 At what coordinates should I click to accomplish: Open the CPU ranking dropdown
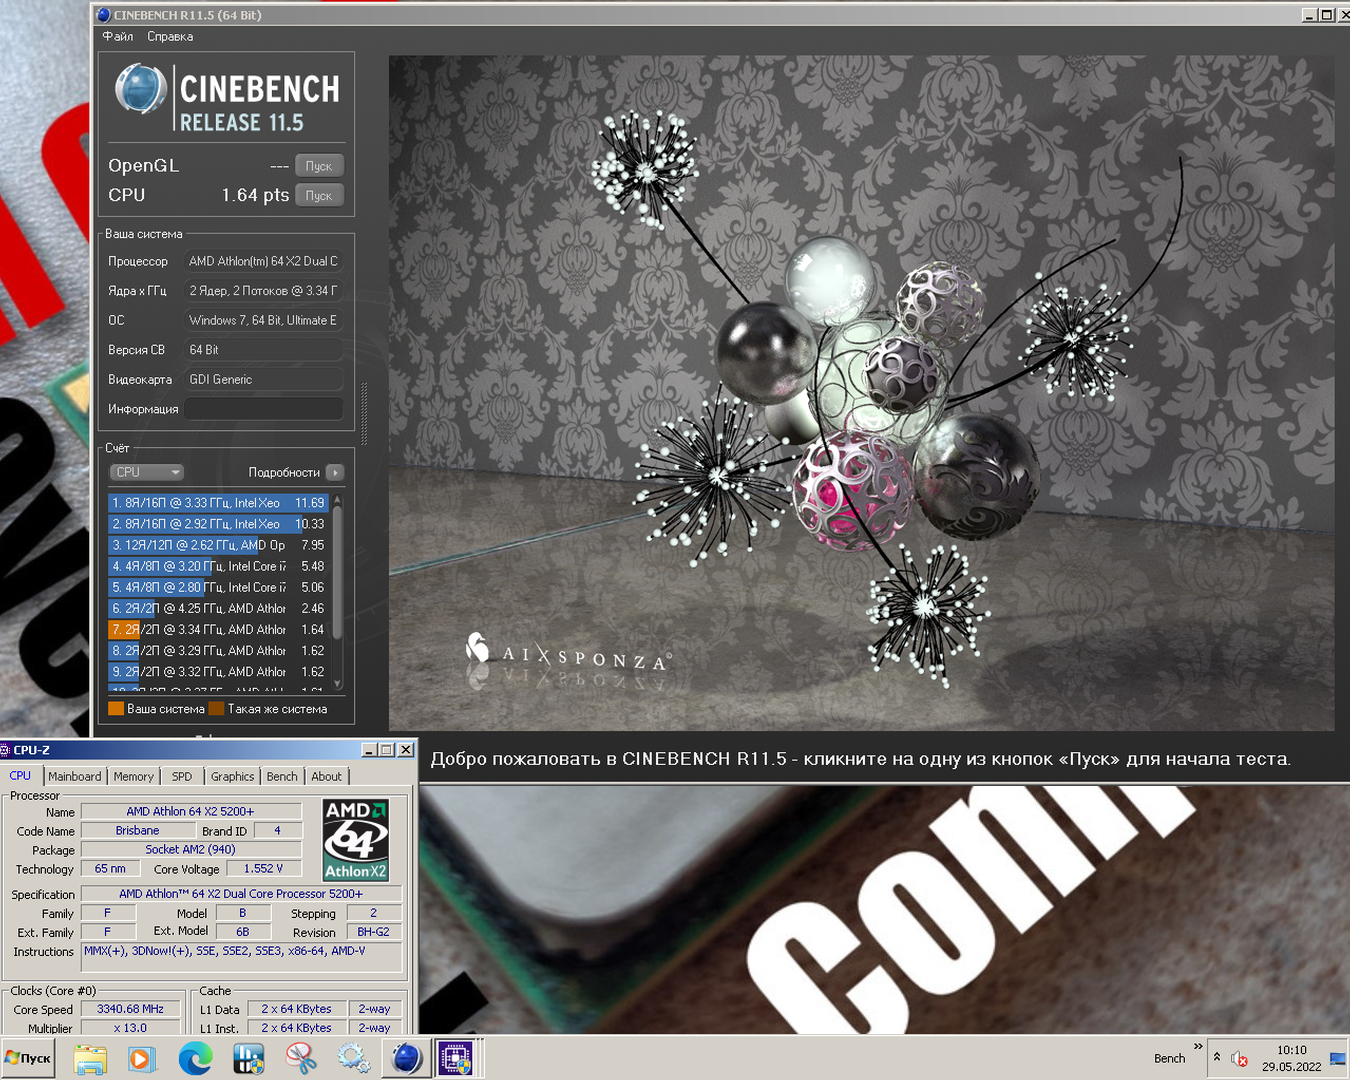click(x=146, y=472)
